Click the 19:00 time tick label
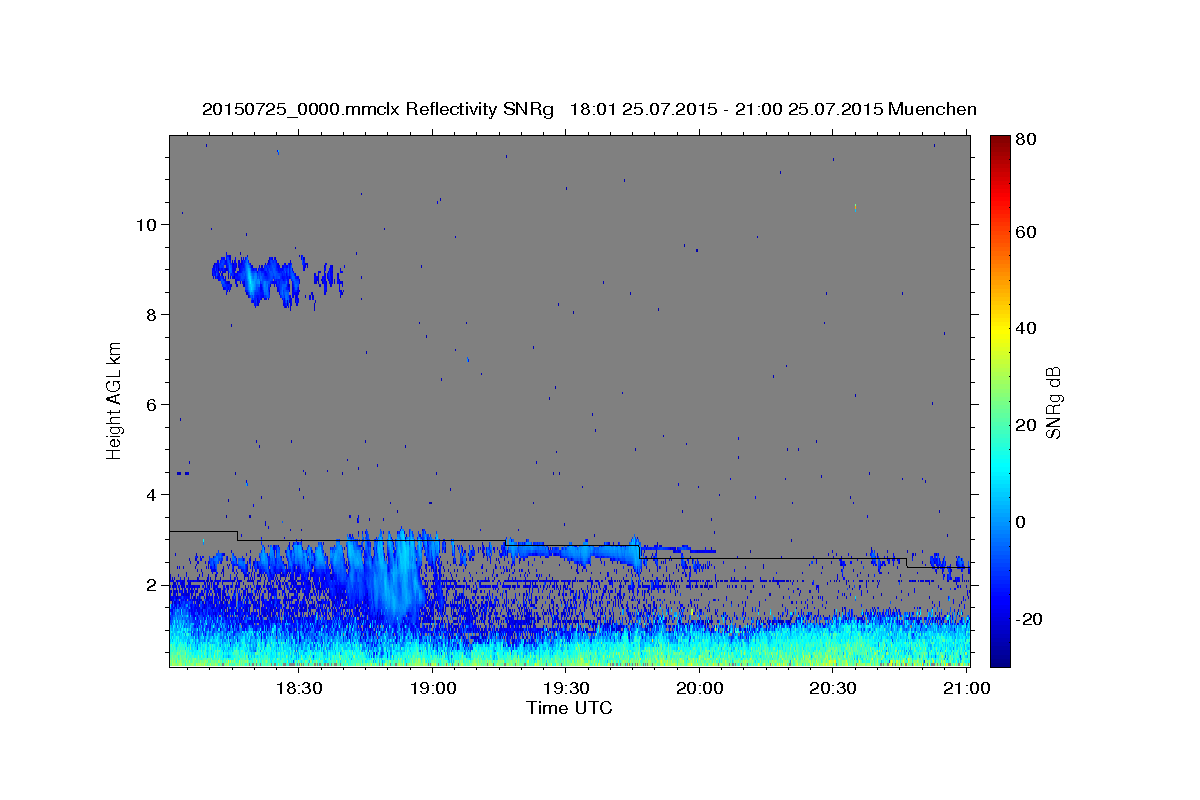 click(432, 688)
